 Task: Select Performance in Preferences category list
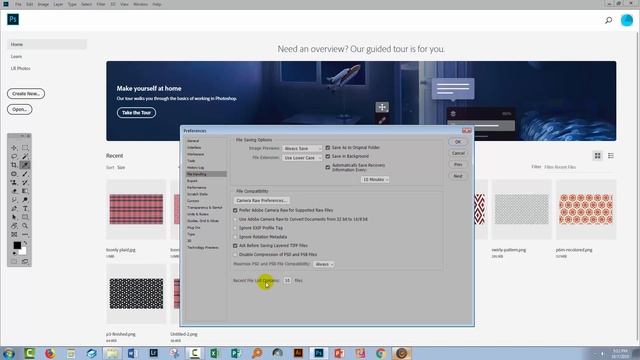click(197, 187)
